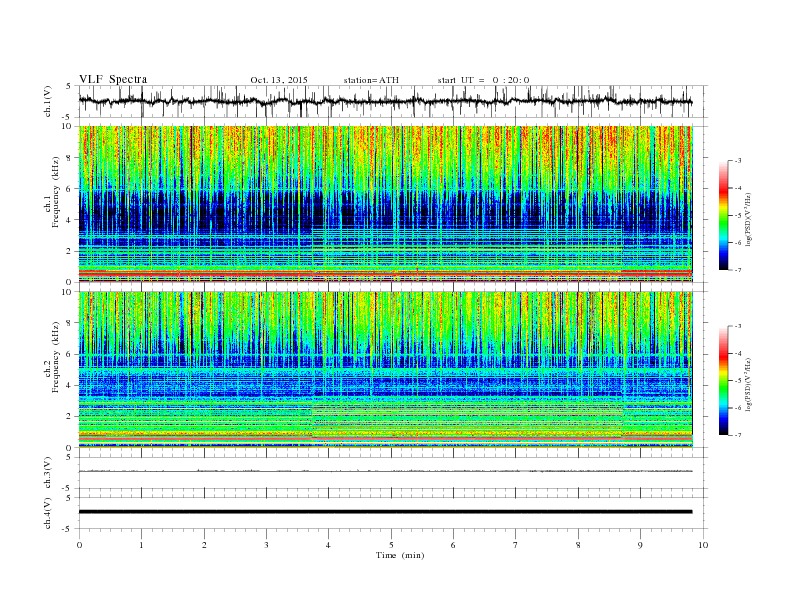Click the "4" kHz tick on ch.1 frequency axis
The width and height of the screenshot is (792, 612).
tap(69, 220)
